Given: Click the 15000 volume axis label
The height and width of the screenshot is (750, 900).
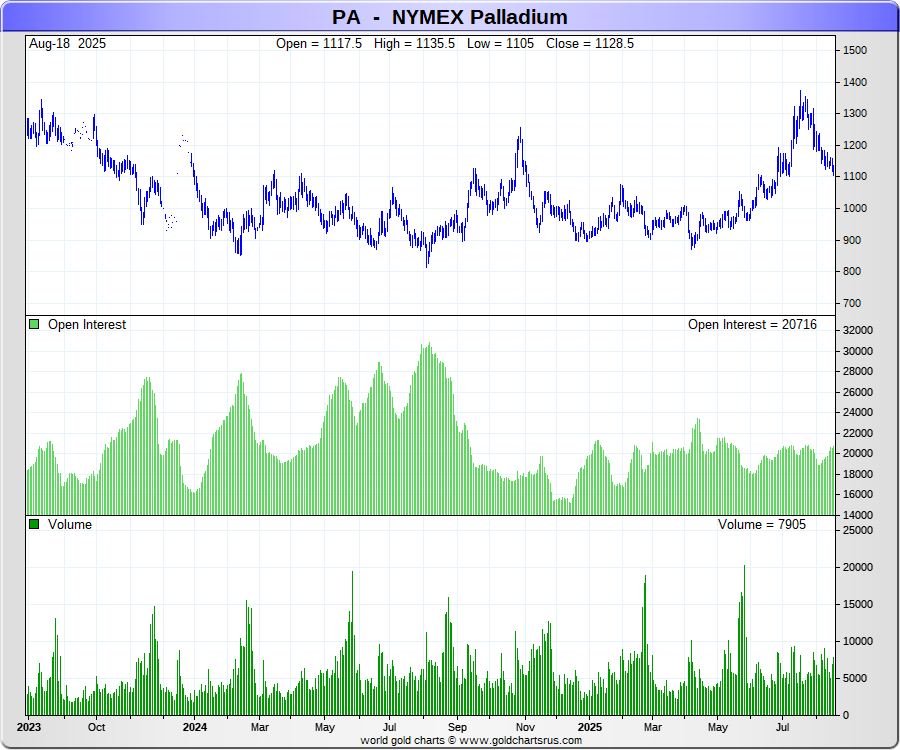Looking at the screenshot, I should coord(858,604).
